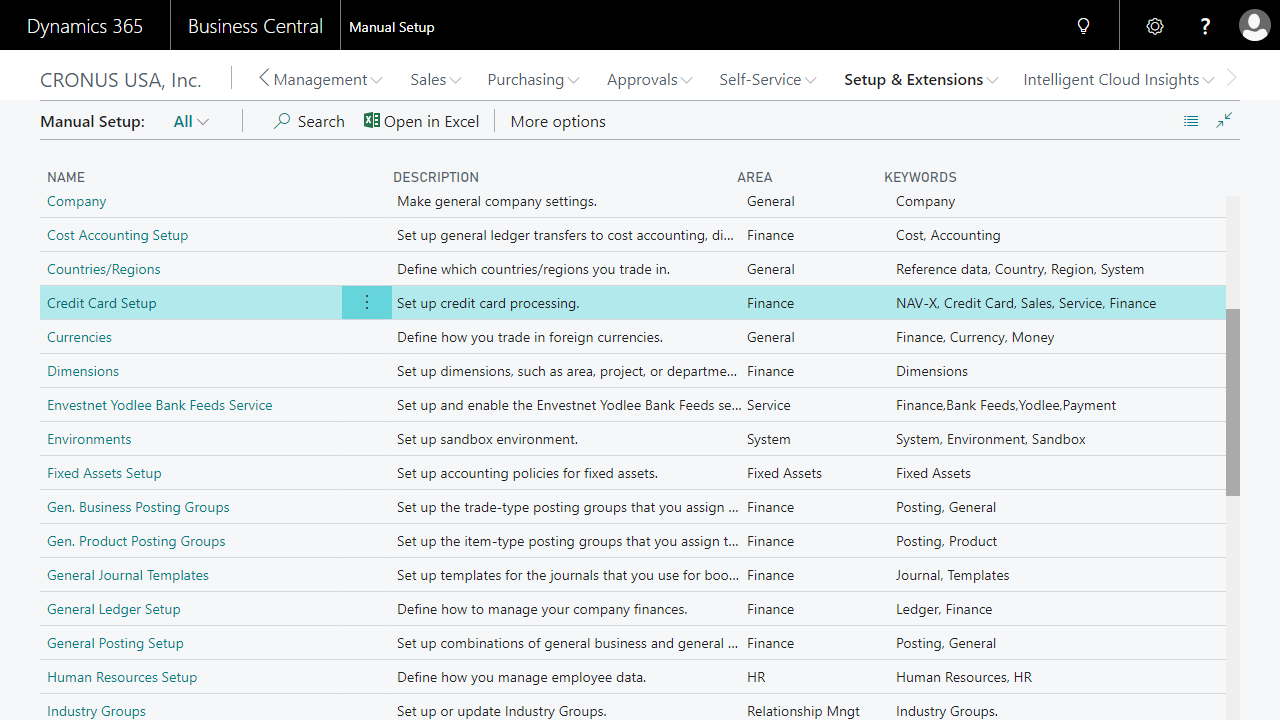Click More options in the action bar
Screen dimensions: 1280x720
[558, 122]
